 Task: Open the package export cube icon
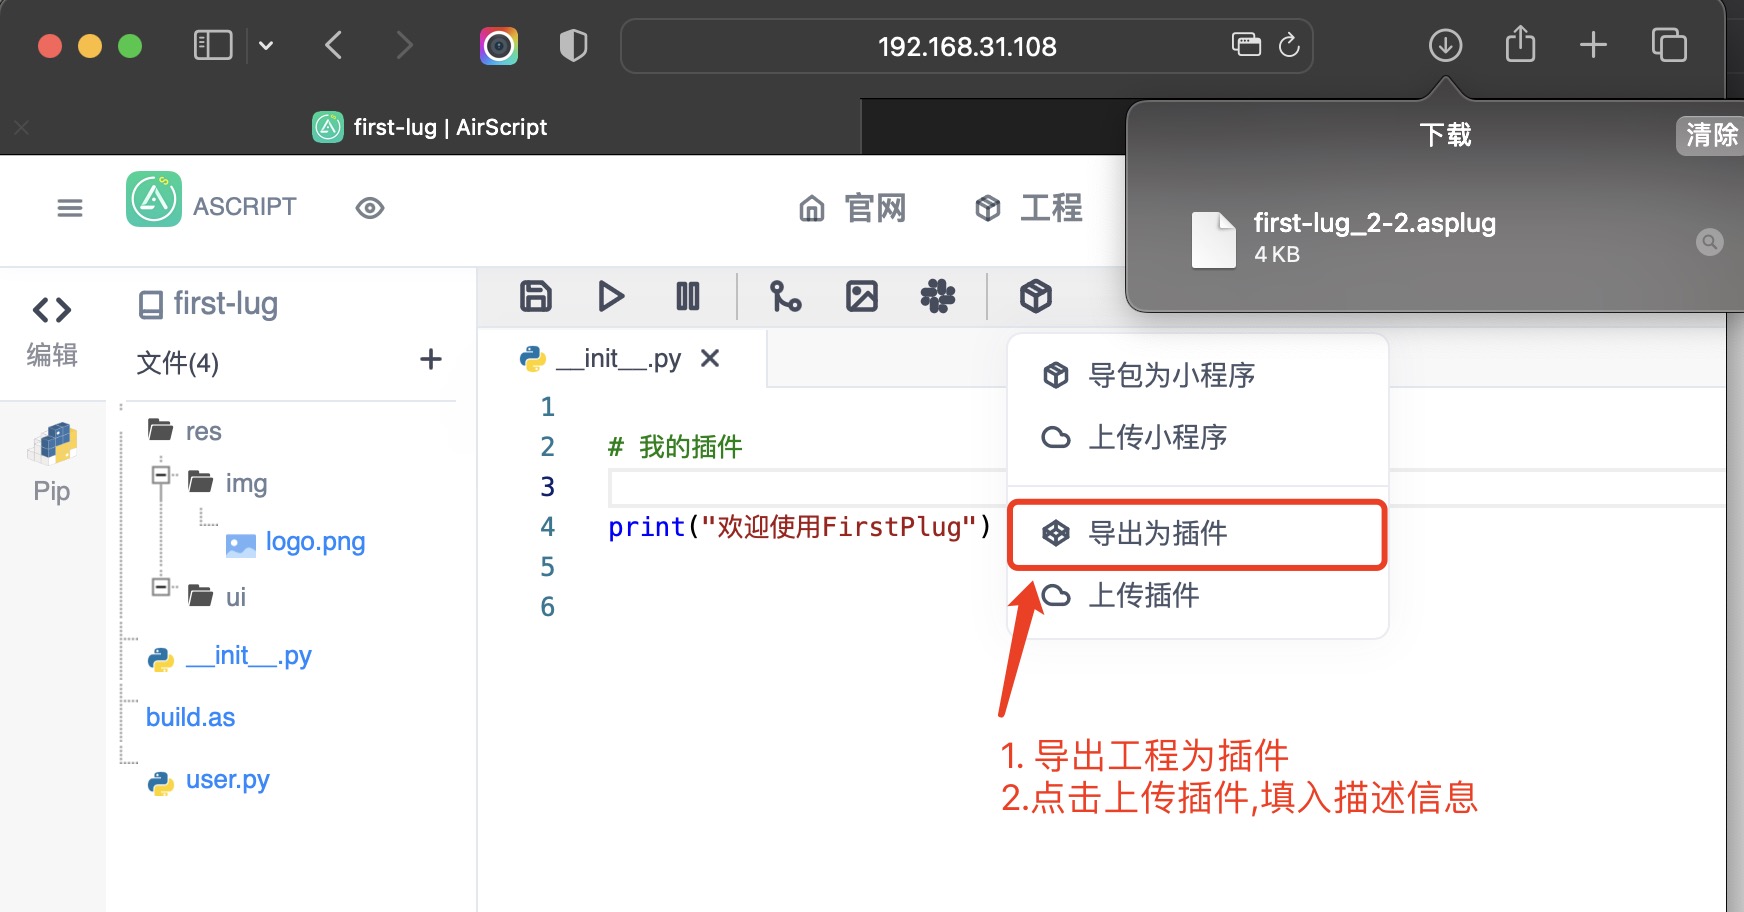[x=1035, y=296]
